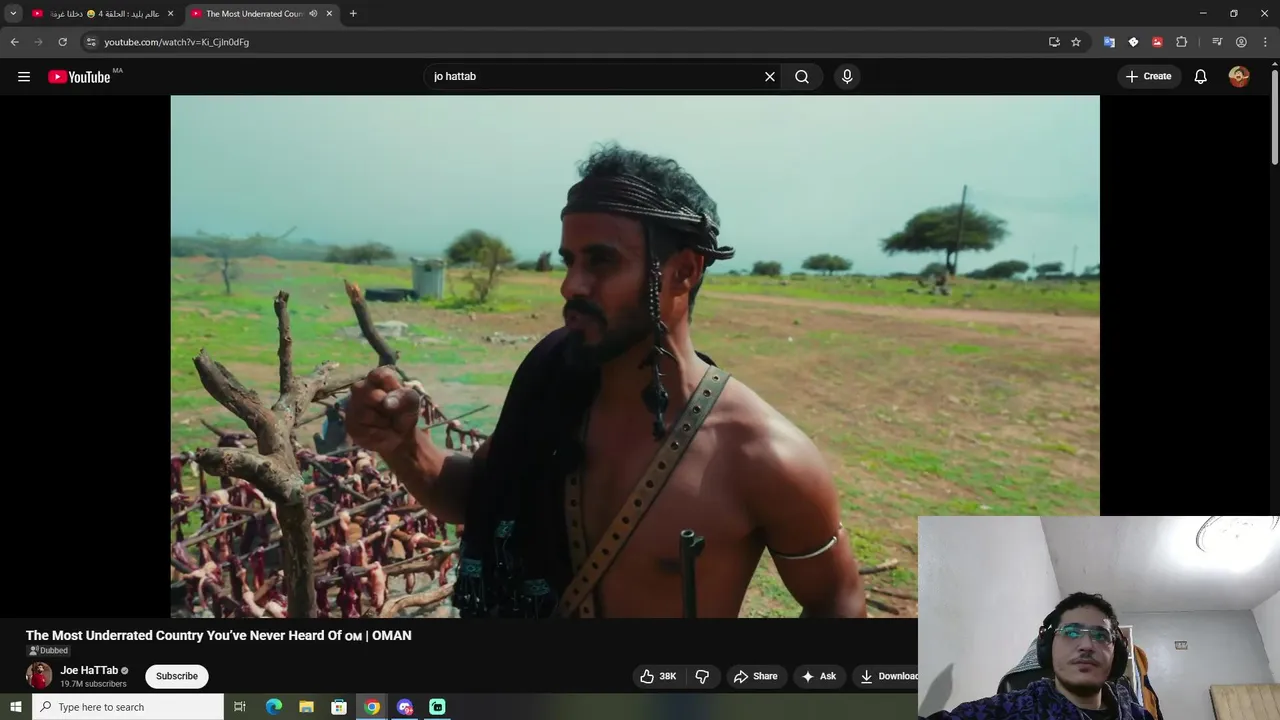
Task: Open the Google Translate extension
Action: pos(1109,42)
